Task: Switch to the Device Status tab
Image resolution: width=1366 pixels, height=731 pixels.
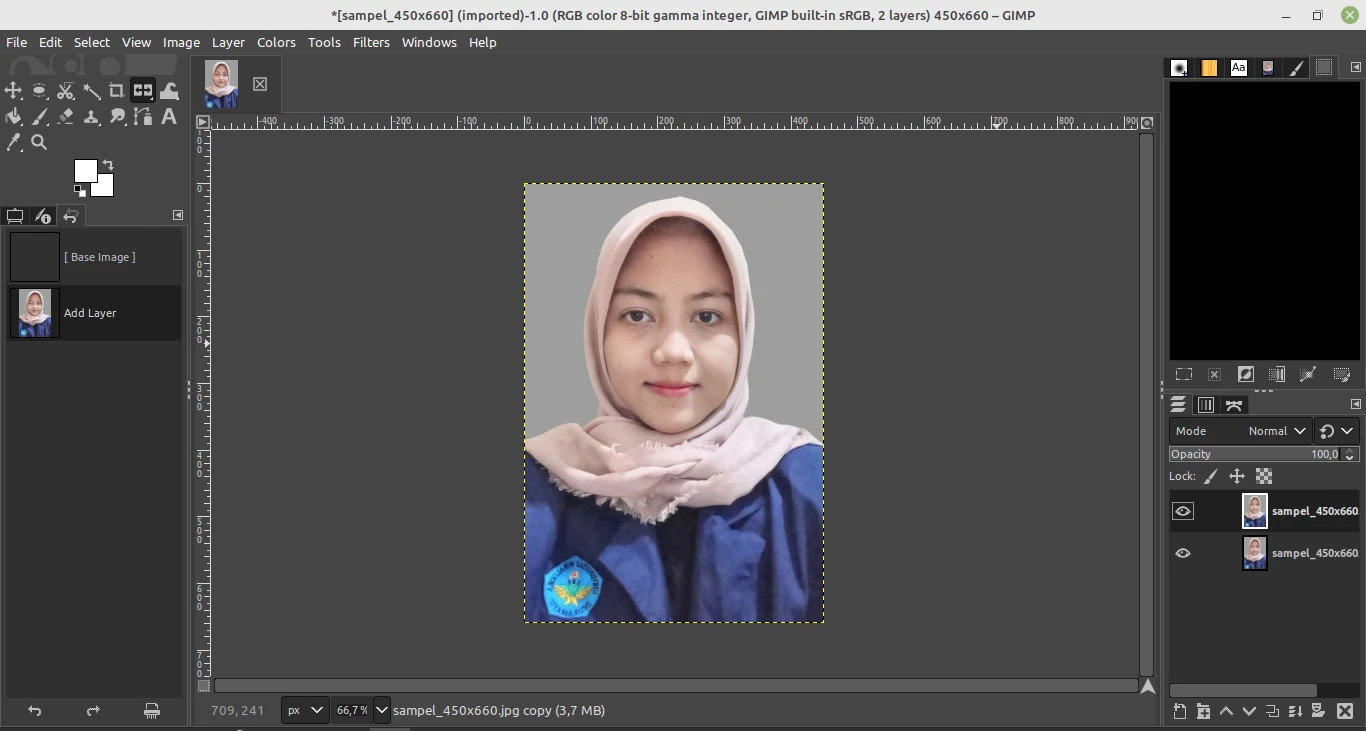Action: click(x=42, y=216)
